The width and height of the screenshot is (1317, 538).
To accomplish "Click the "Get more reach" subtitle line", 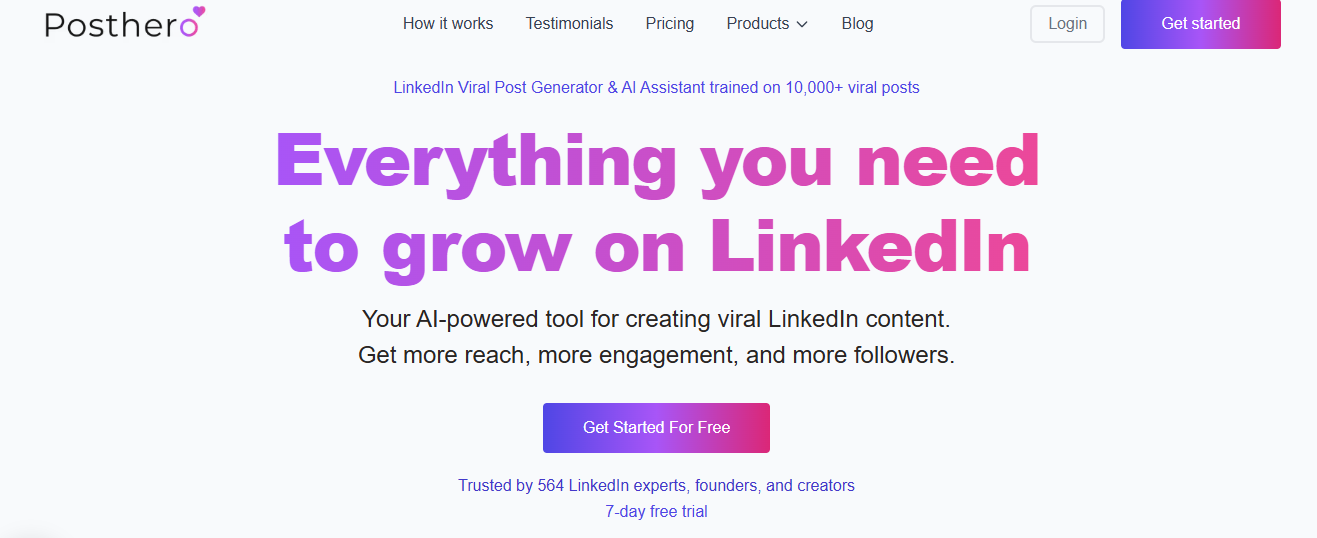I will [x=656, y=355].
